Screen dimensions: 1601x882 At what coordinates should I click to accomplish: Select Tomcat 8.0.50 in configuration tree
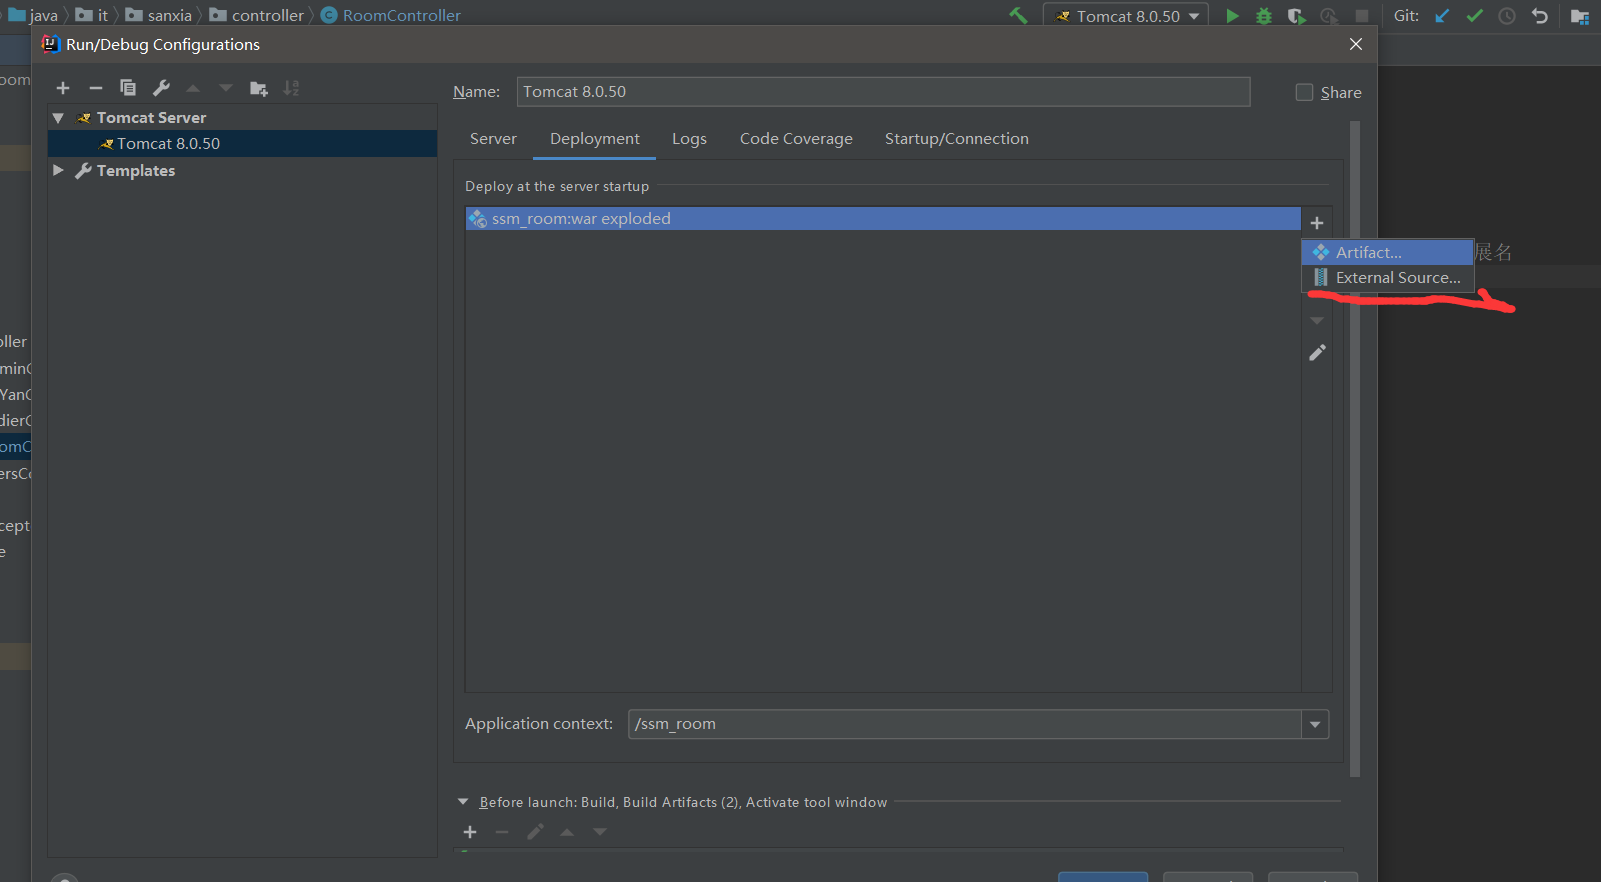pyautogui.click(x=243, y=144)
